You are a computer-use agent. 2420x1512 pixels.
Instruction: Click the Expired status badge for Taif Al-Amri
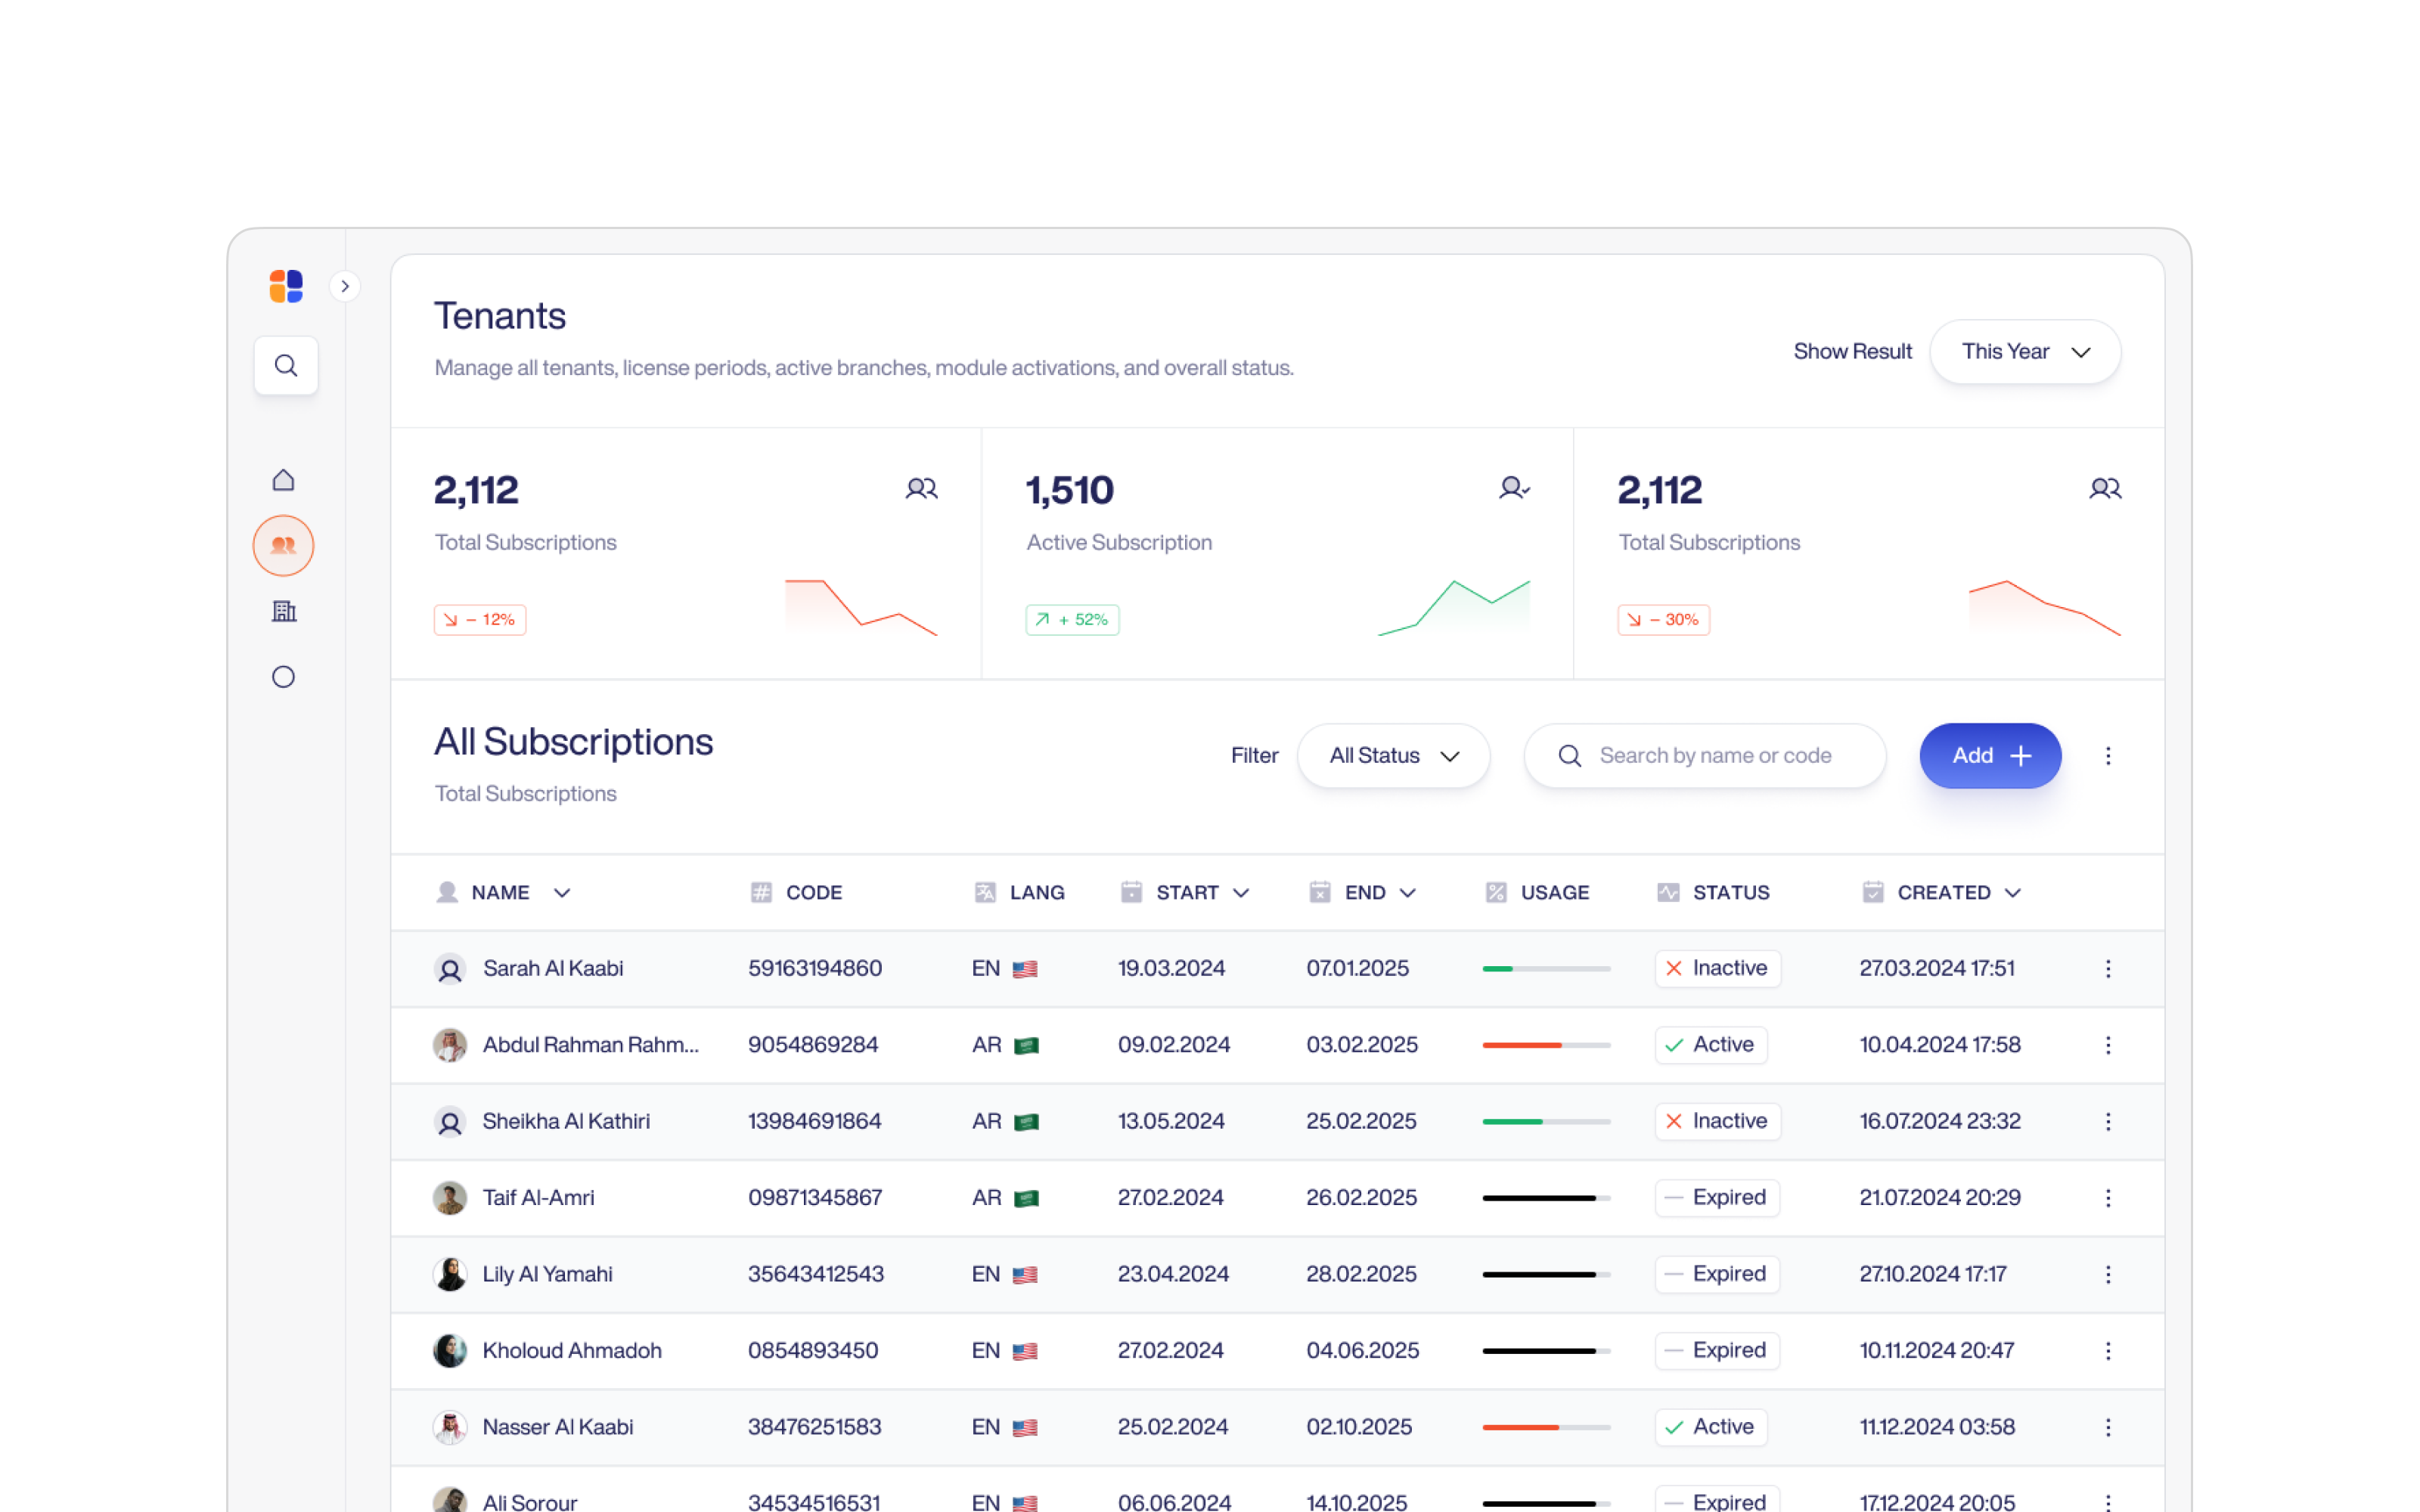point(1717,1198)
